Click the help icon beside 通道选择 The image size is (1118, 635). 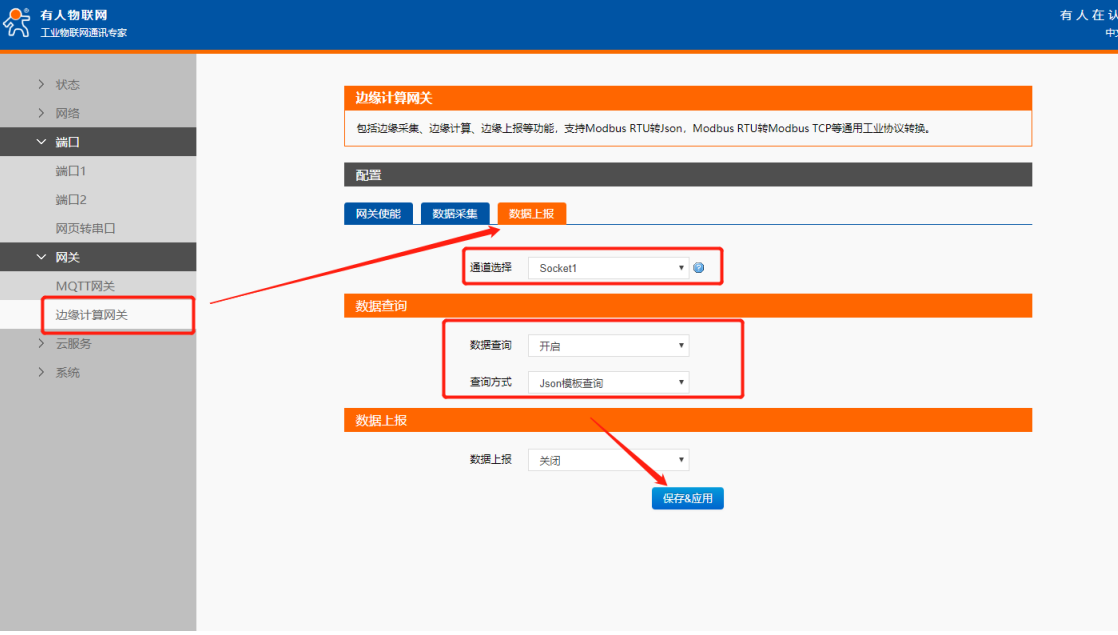click(x=699, y=268)
